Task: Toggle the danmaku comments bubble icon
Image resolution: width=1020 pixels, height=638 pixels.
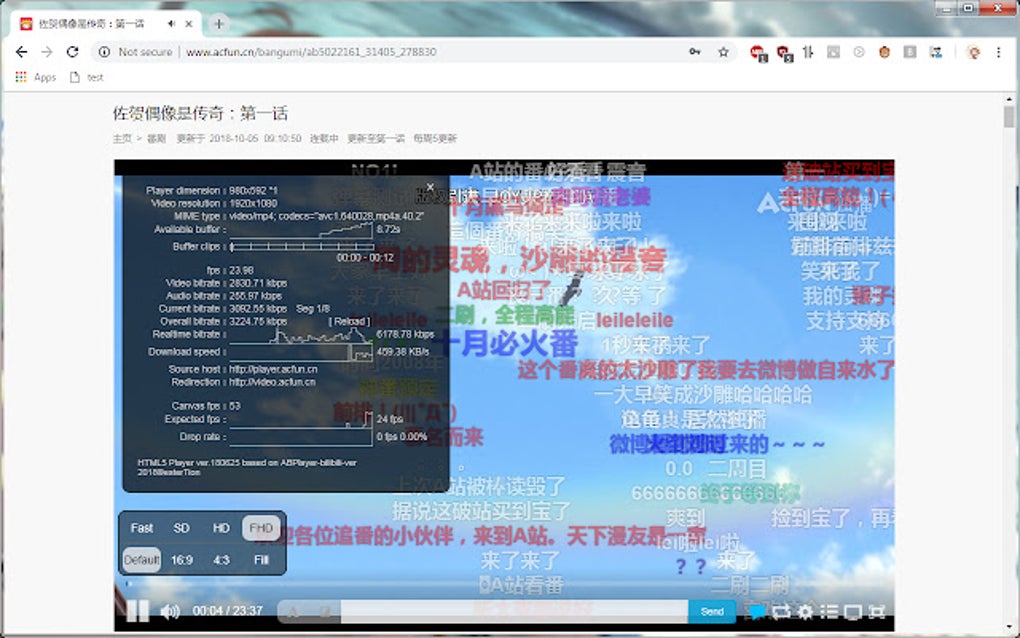Action: (x=757, y=611)
